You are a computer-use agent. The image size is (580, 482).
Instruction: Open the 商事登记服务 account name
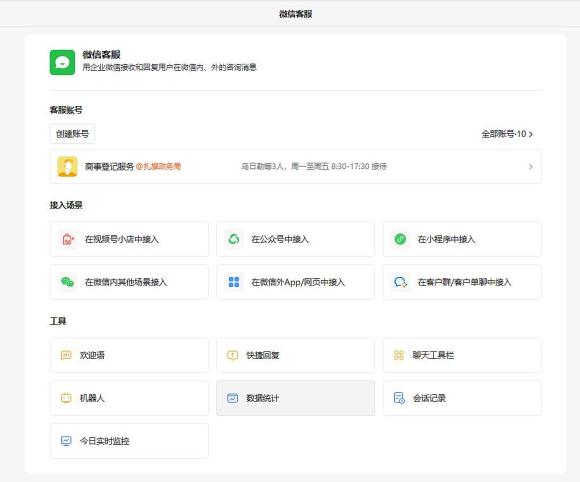click(109, 166)
